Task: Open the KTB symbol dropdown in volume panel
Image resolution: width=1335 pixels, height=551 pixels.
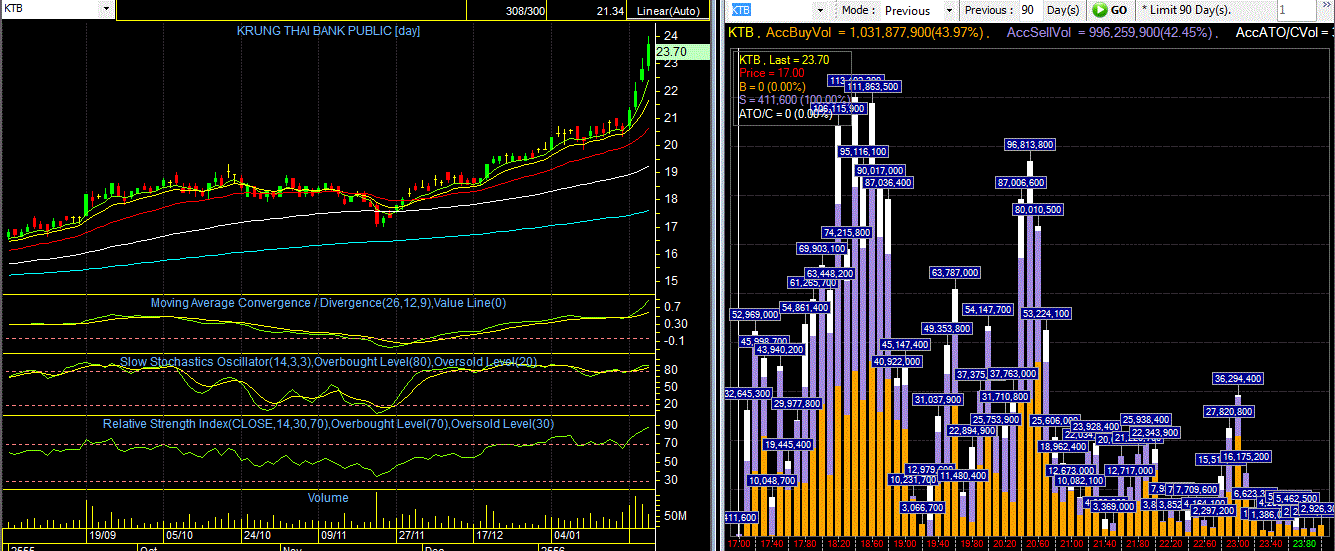Action: pyautogui.click(x=820, y=9)
